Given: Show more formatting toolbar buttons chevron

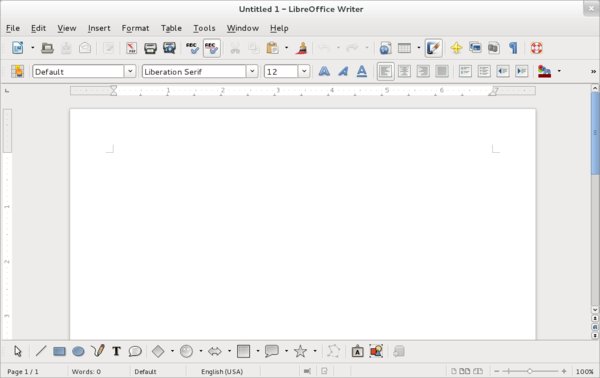Looking at the screenshot, I should [593, 72].
